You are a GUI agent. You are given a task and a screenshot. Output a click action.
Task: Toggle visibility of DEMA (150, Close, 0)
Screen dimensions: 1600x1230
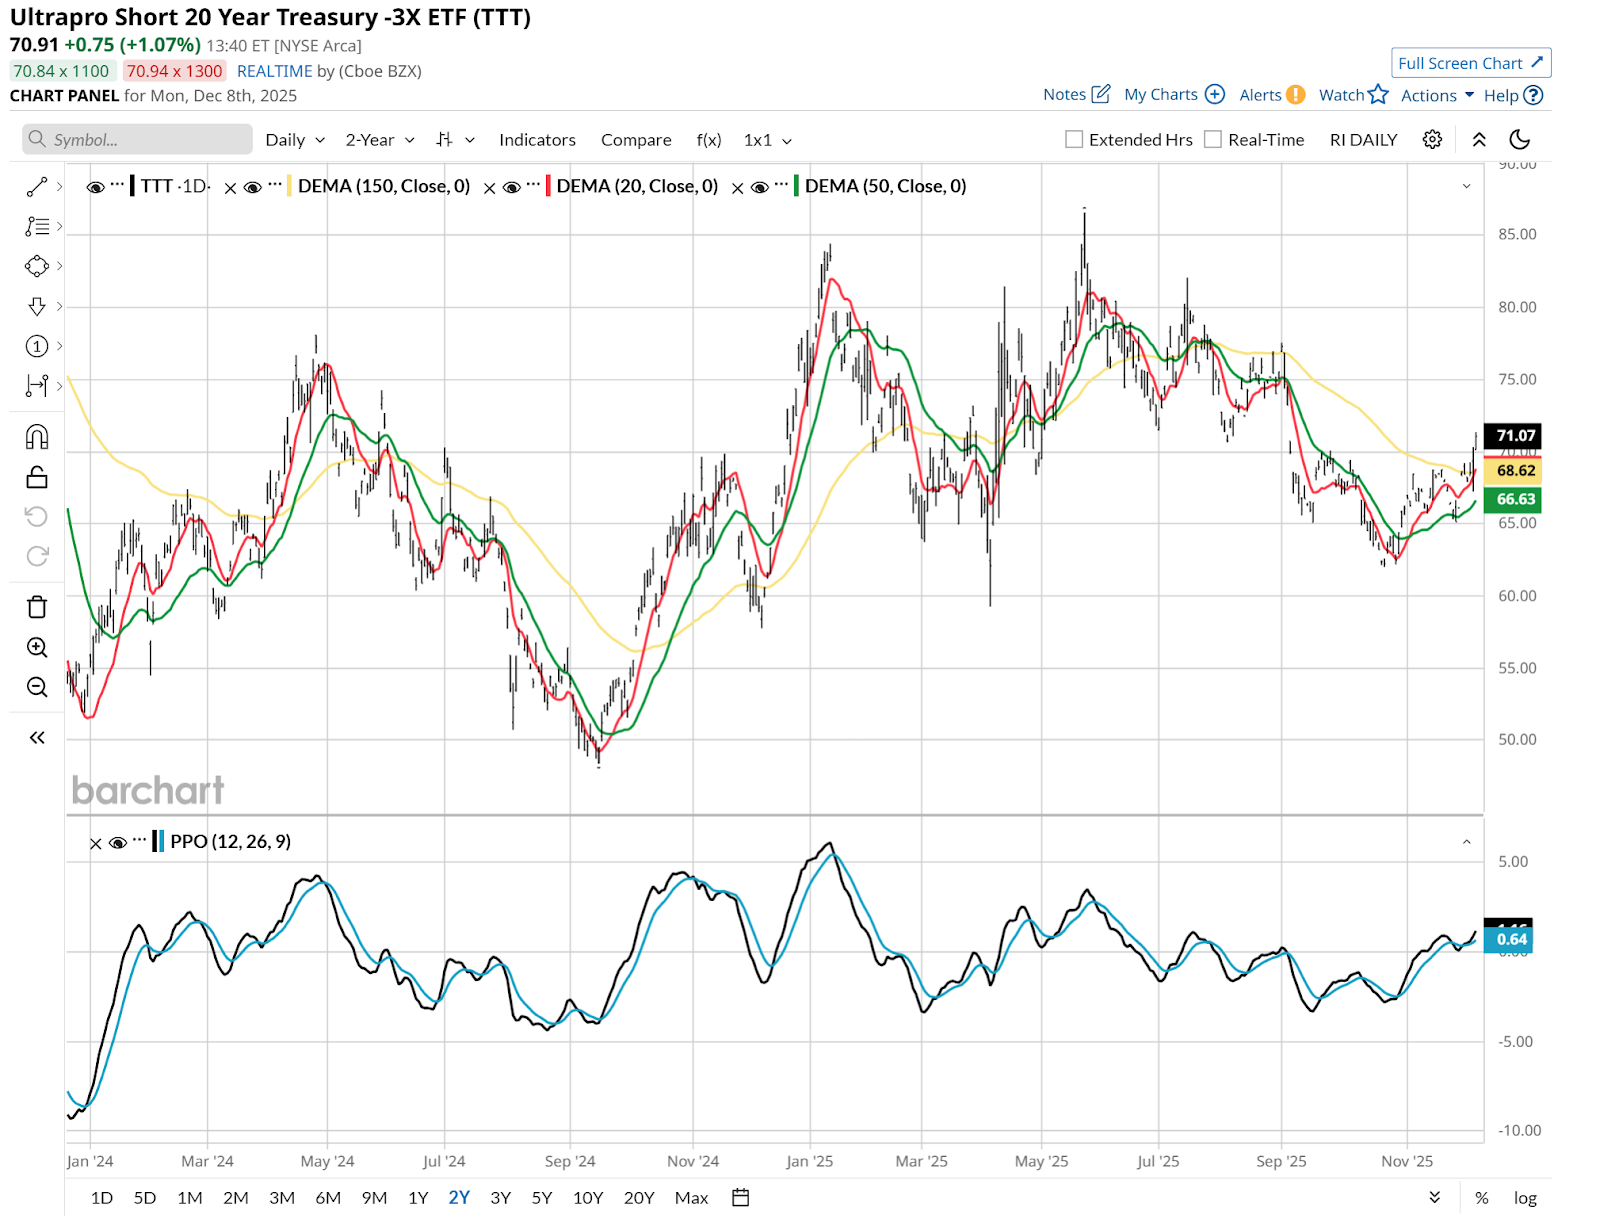253,187
